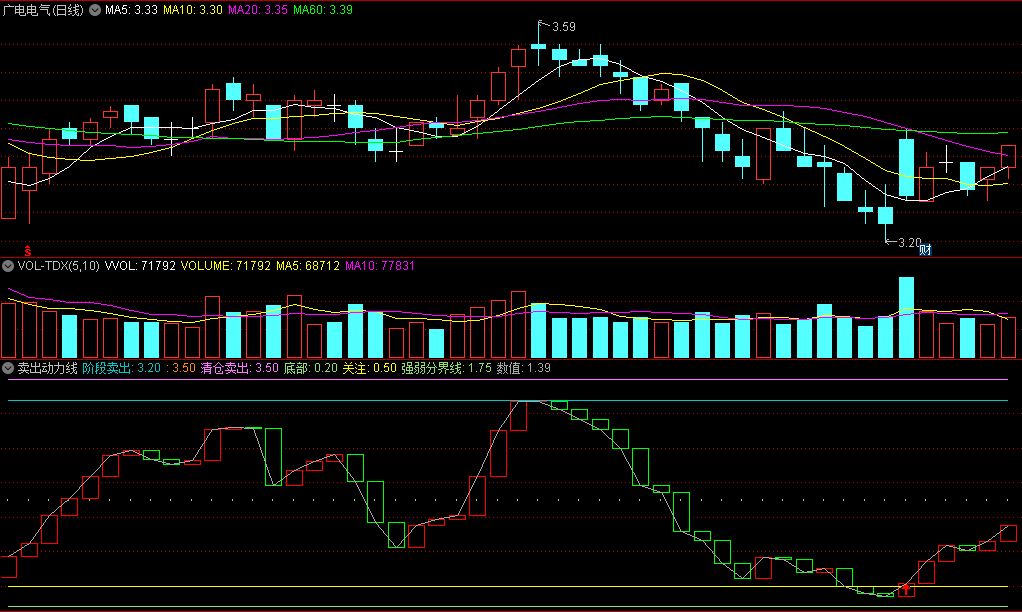Select the tallest cyan volume bar

click(x=906, y=317)
